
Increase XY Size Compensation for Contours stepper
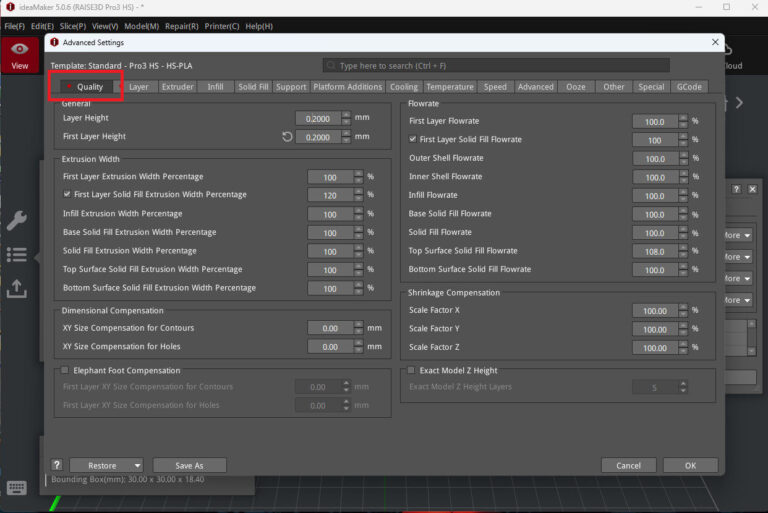[x=359, y=324]
